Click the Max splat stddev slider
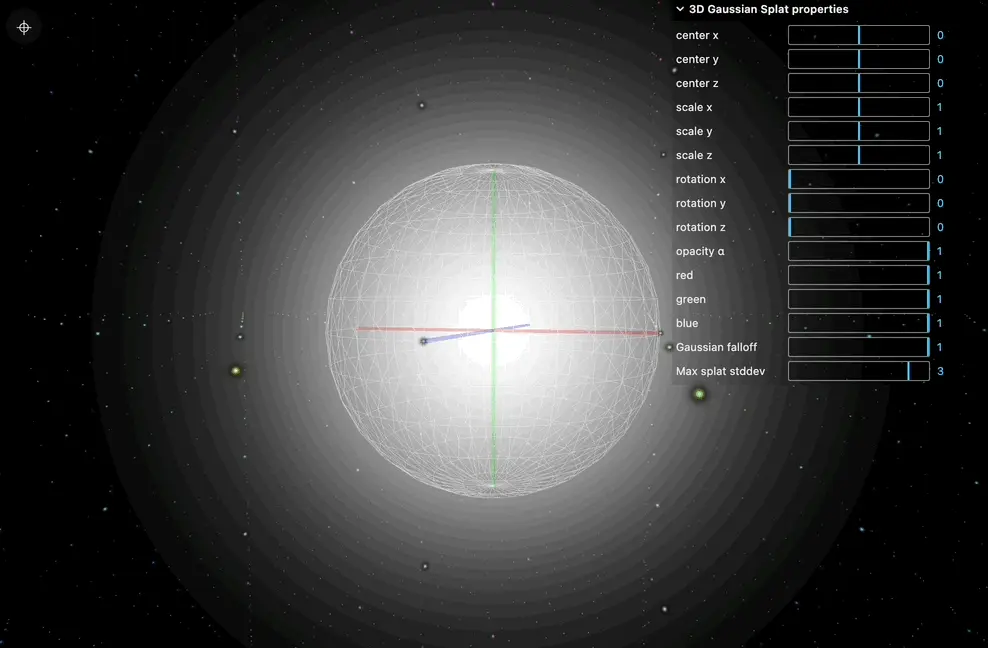The width and height of the screenshot is (988, 648). coord(858,371)
